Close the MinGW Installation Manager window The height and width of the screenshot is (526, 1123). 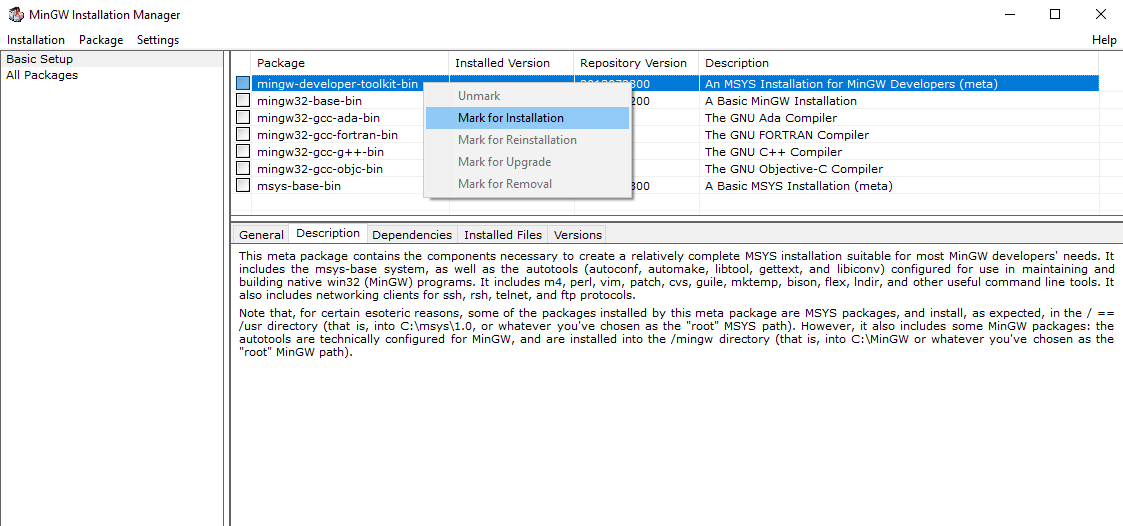1101,14
